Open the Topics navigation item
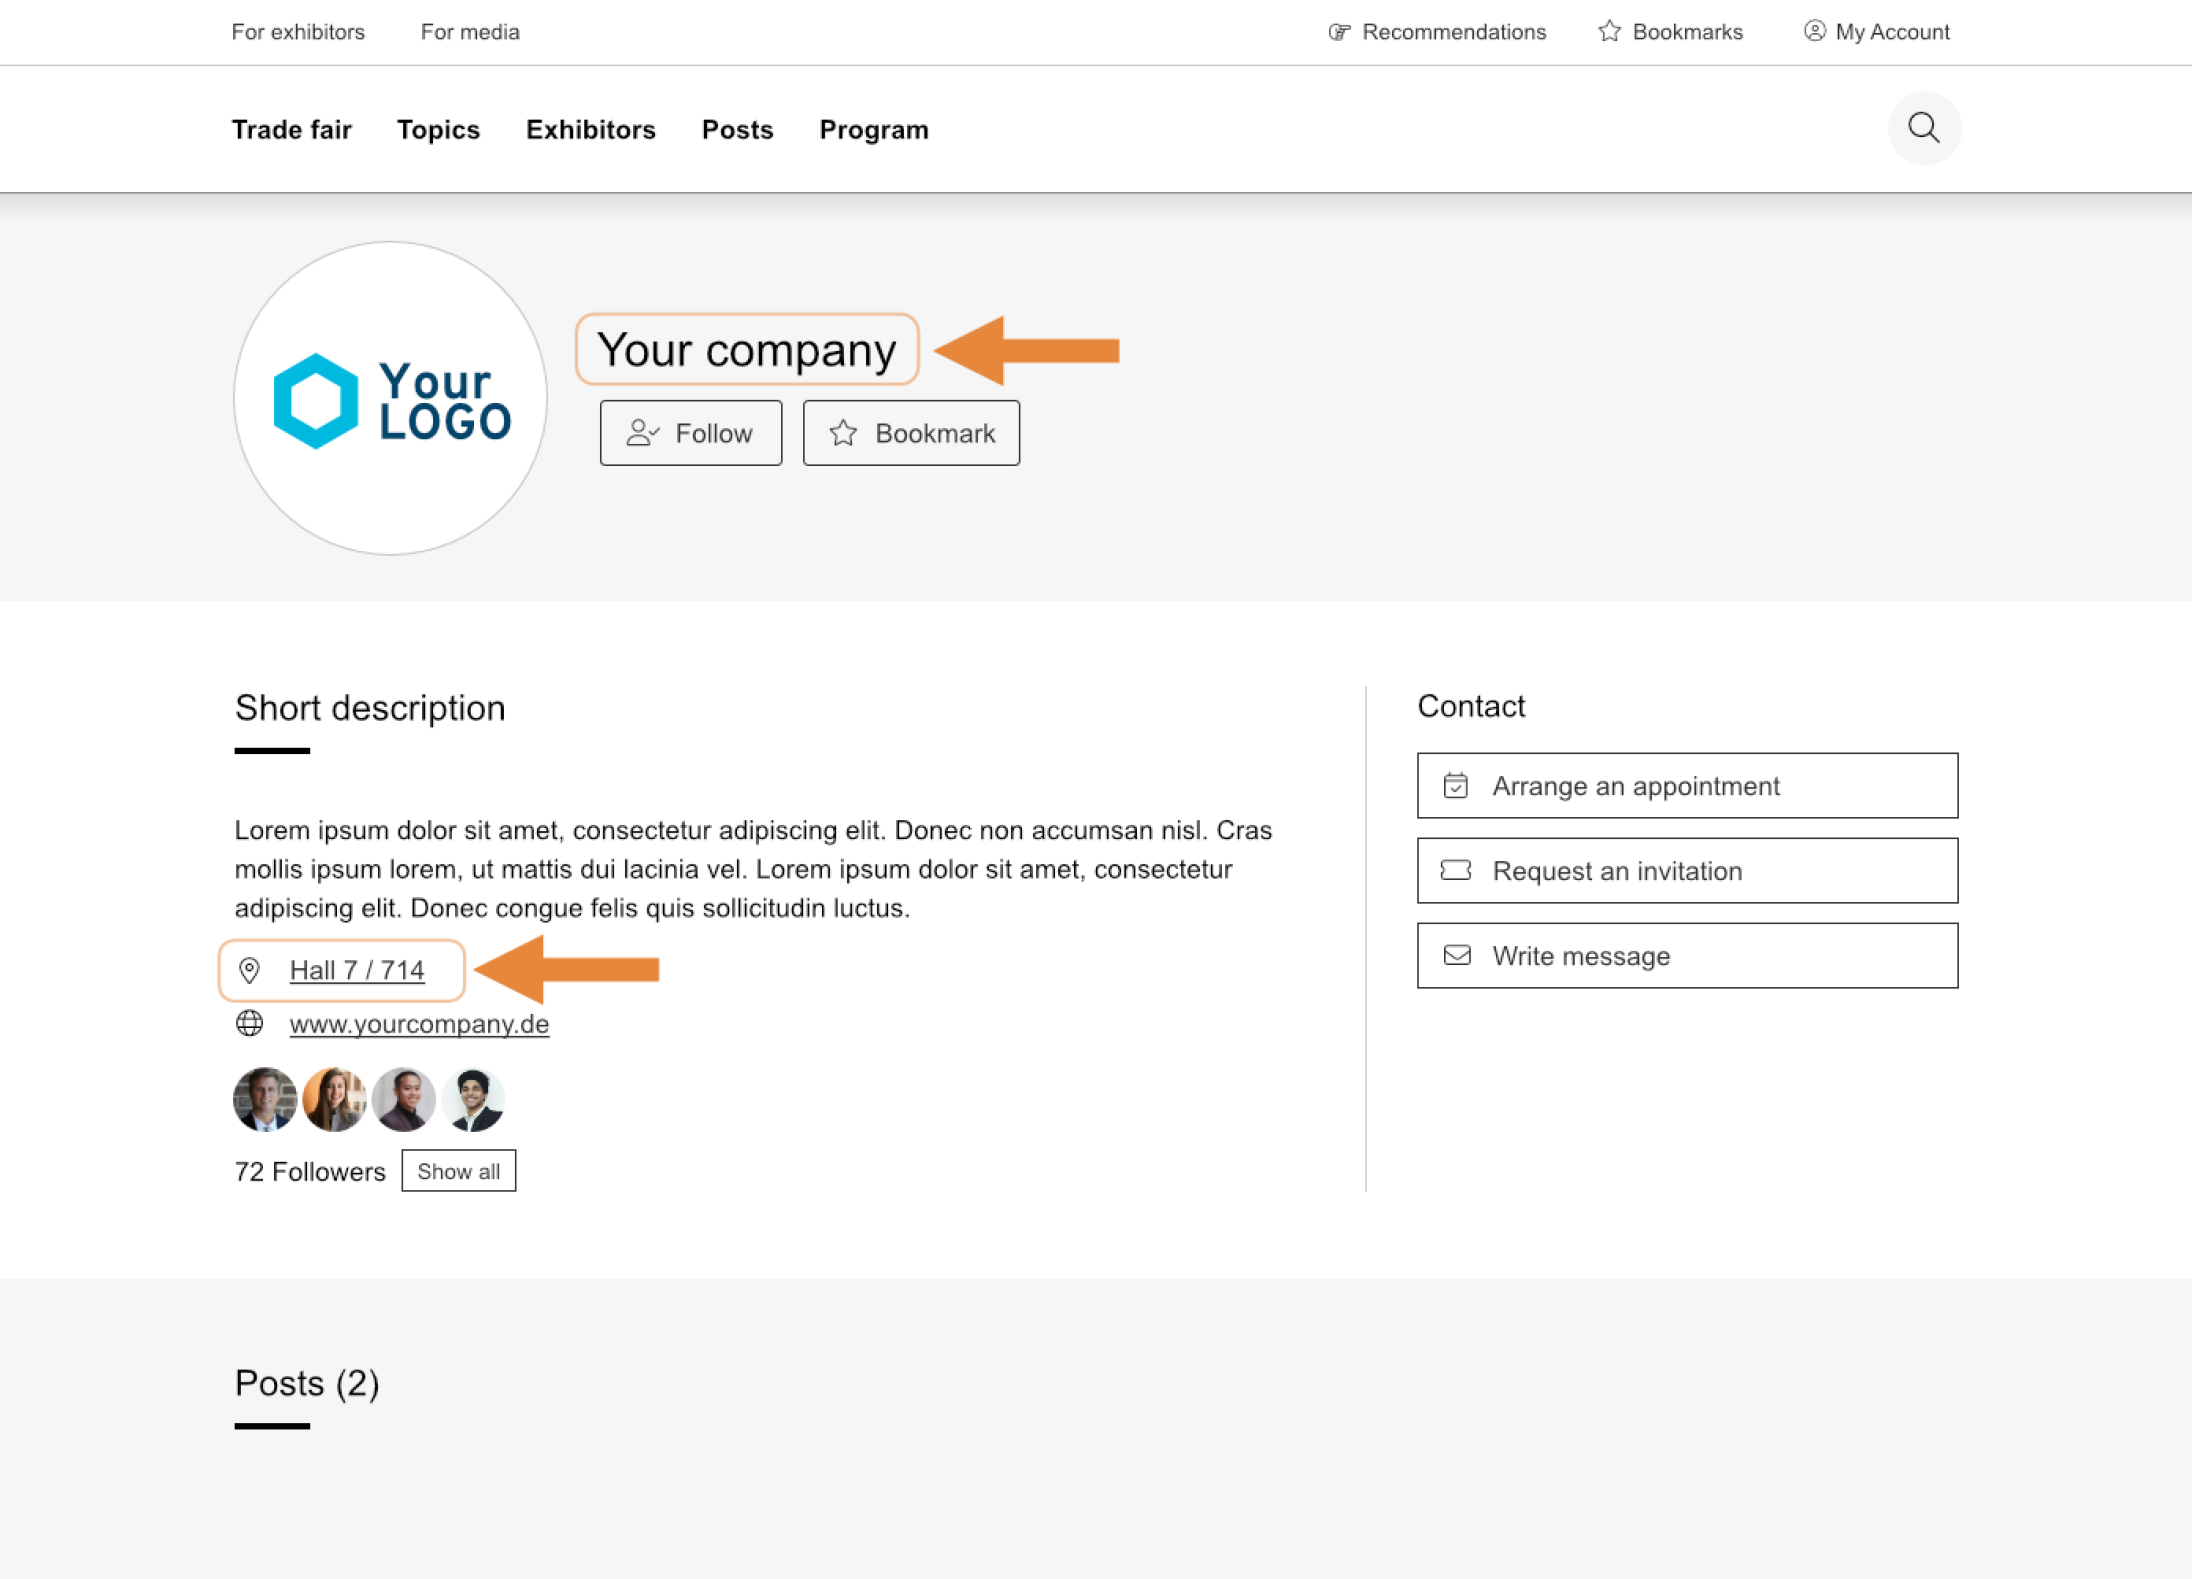This screenshot has height=1579, width=2192. (x=438, y=130)
